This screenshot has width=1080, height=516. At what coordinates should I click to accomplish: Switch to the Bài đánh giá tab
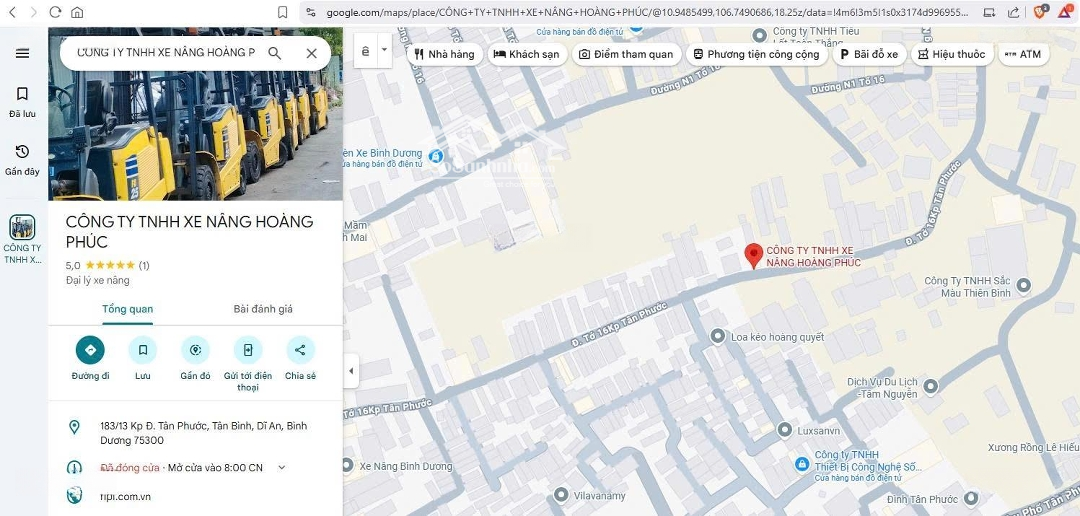pos(263,309)
